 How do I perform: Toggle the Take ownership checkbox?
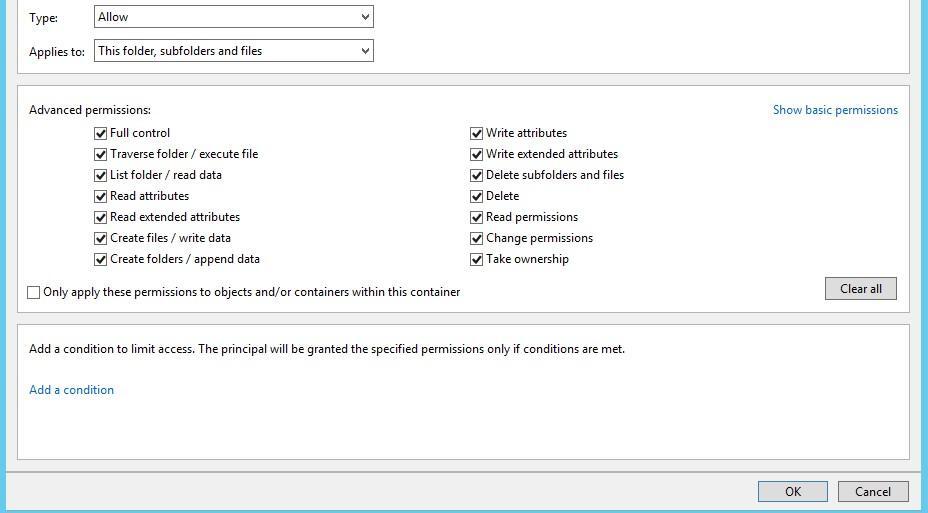[476, 260]
